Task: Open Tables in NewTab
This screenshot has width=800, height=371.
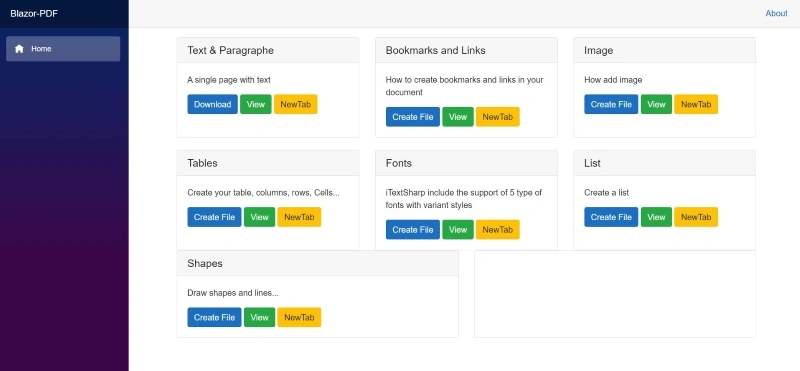Action: (299, 217)
